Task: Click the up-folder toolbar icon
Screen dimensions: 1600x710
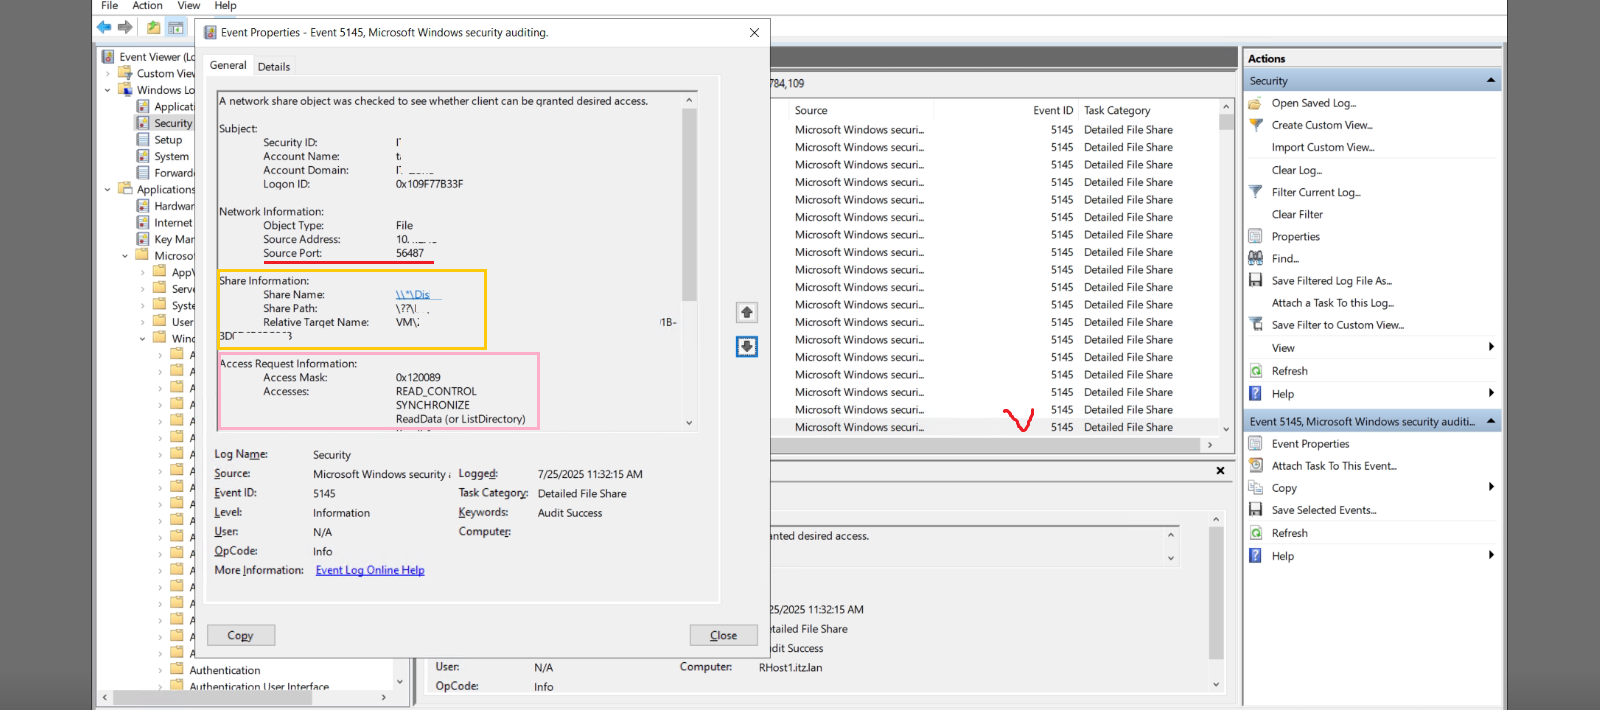Action: [x=154, y=27]
